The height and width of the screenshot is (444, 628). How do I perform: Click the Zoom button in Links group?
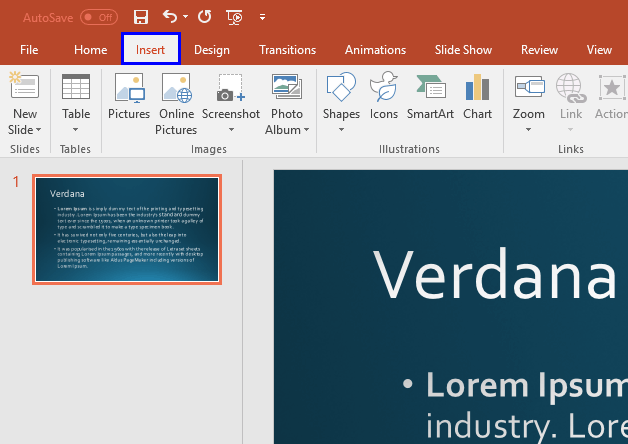pos(529,102)
